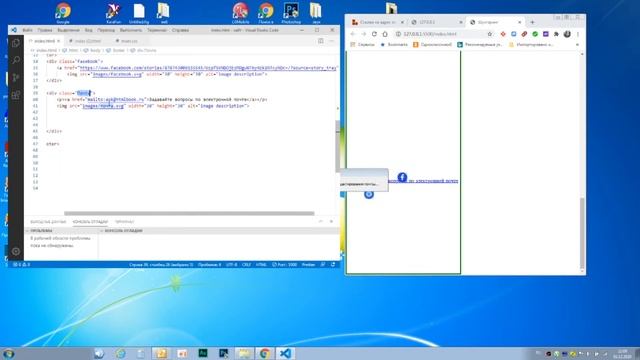Click the vertical scrollbar in Chrome page
This screenshot has width=640, height=360.
[582, 233]
